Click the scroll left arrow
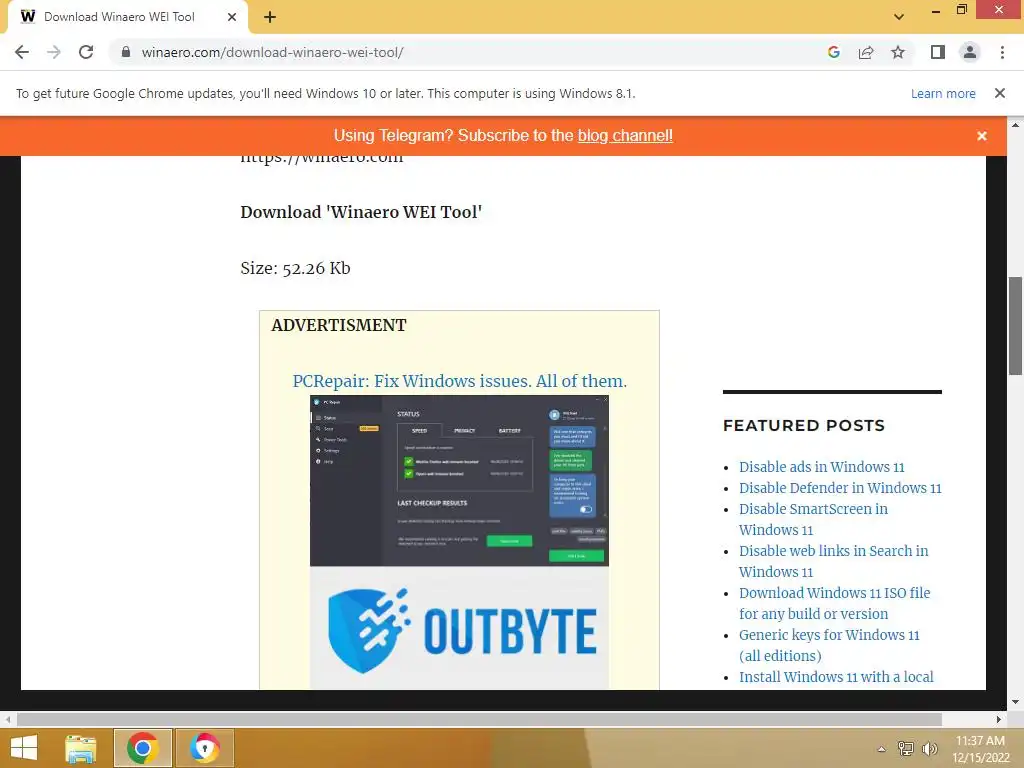The height and width of the screenshot is (768, 1024). 8,720
